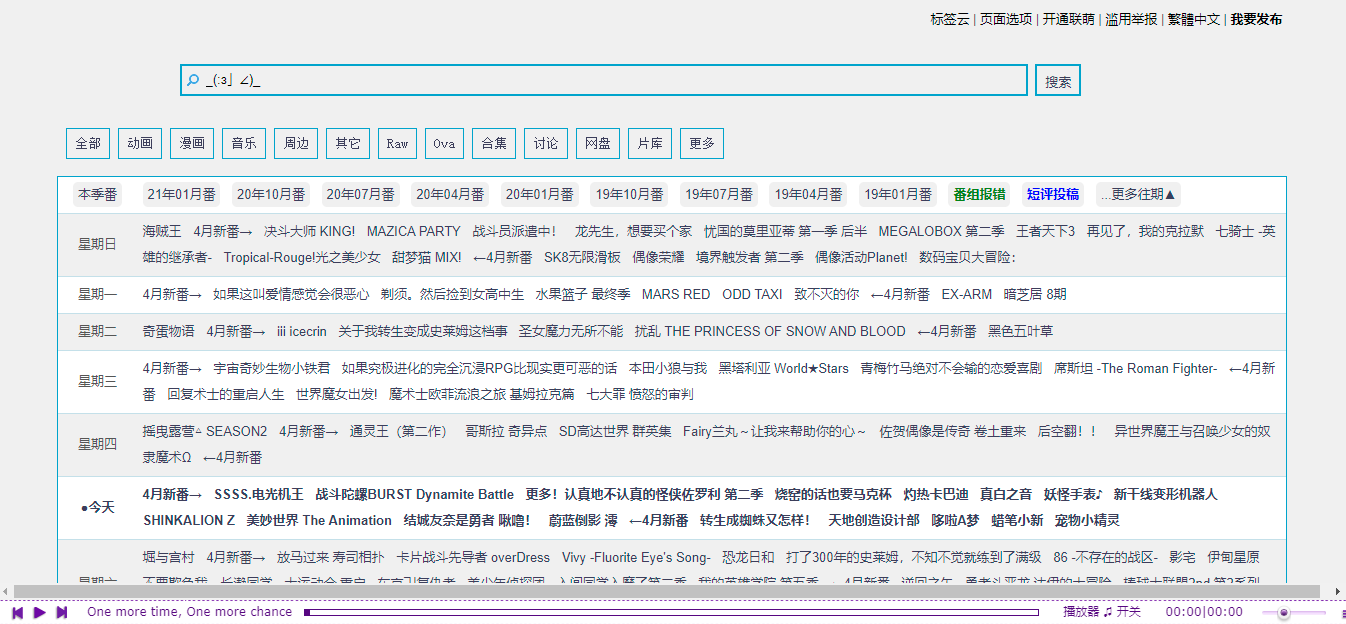
Task: Click the 开通联萌 link
Action: [x=1068, y=19]
